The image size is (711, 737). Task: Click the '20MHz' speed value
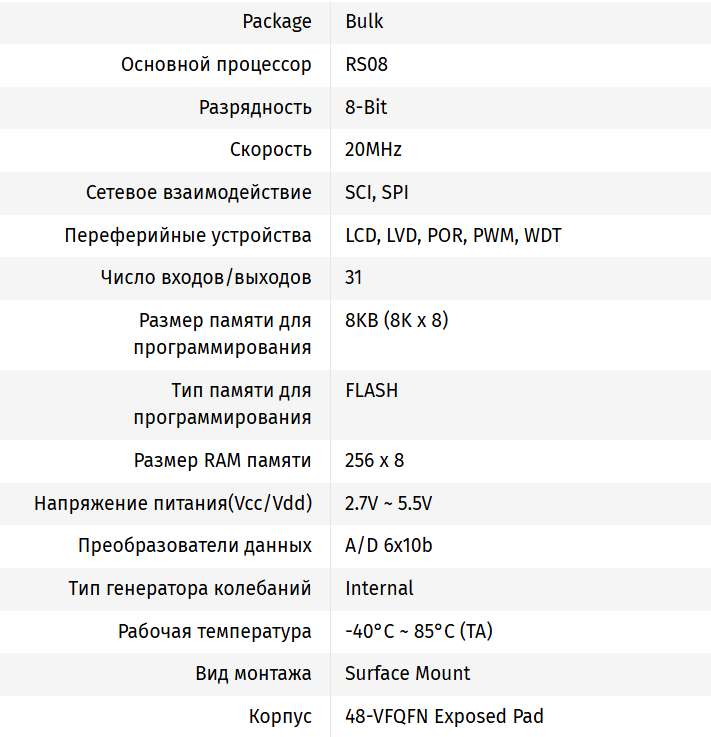click(373, 150)
